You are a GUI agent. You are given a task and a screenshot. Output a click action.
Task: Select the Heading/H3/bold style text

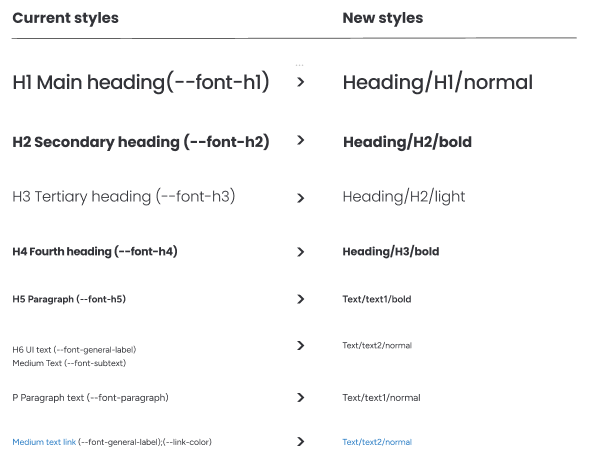[391, 252]
